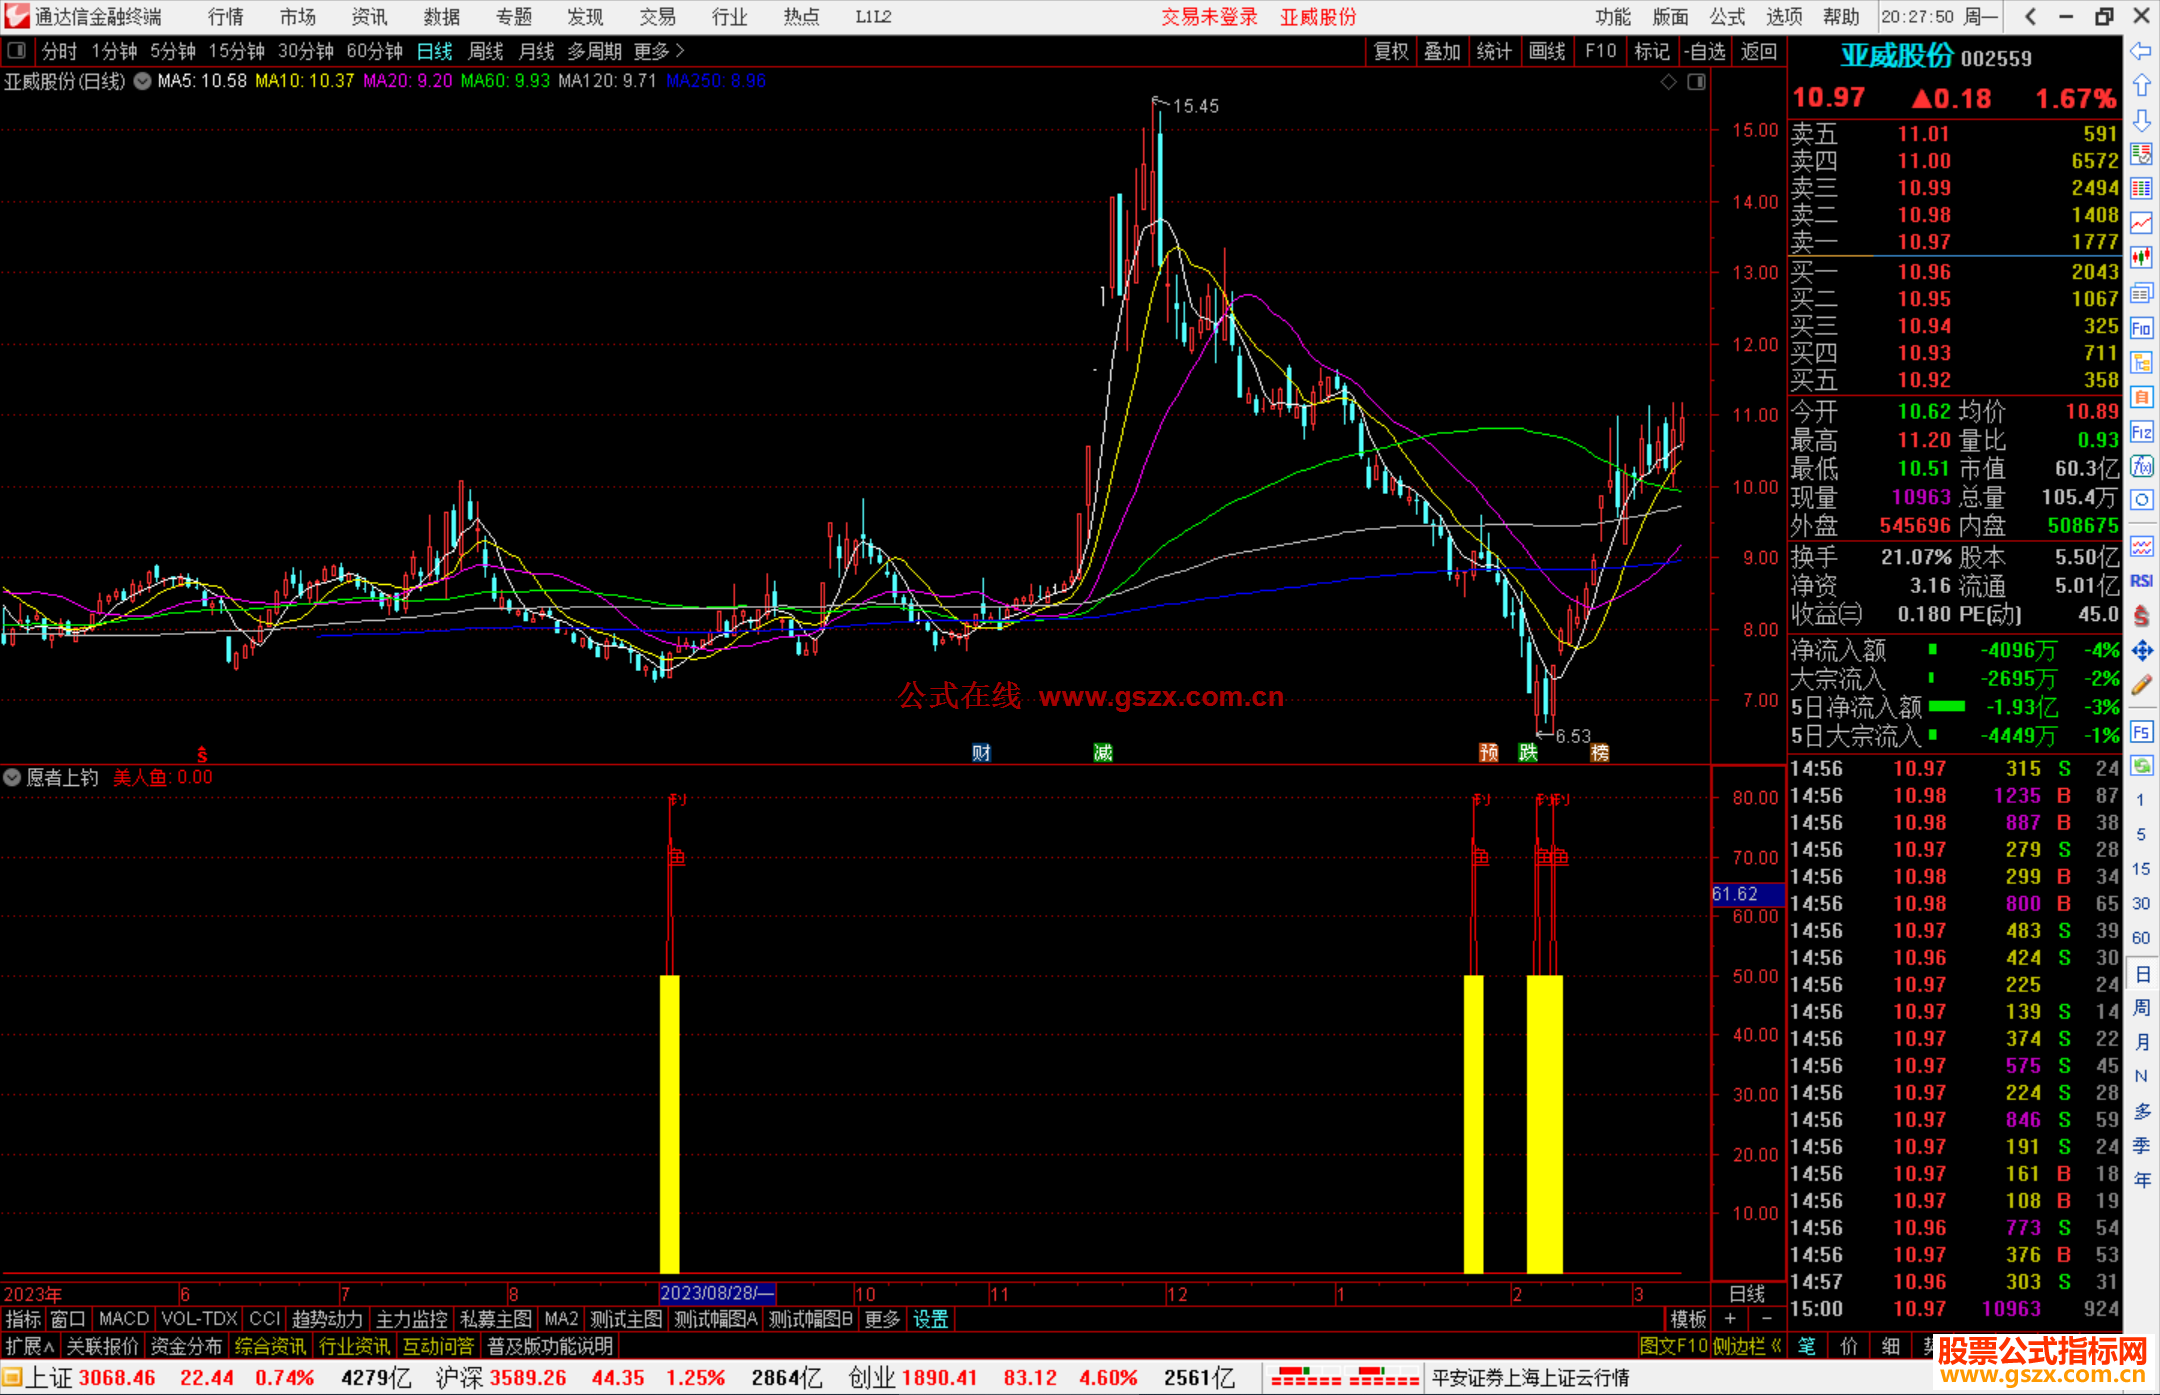
Task: Click the 画线 drawing button
Action: [x=1546, y=51]
